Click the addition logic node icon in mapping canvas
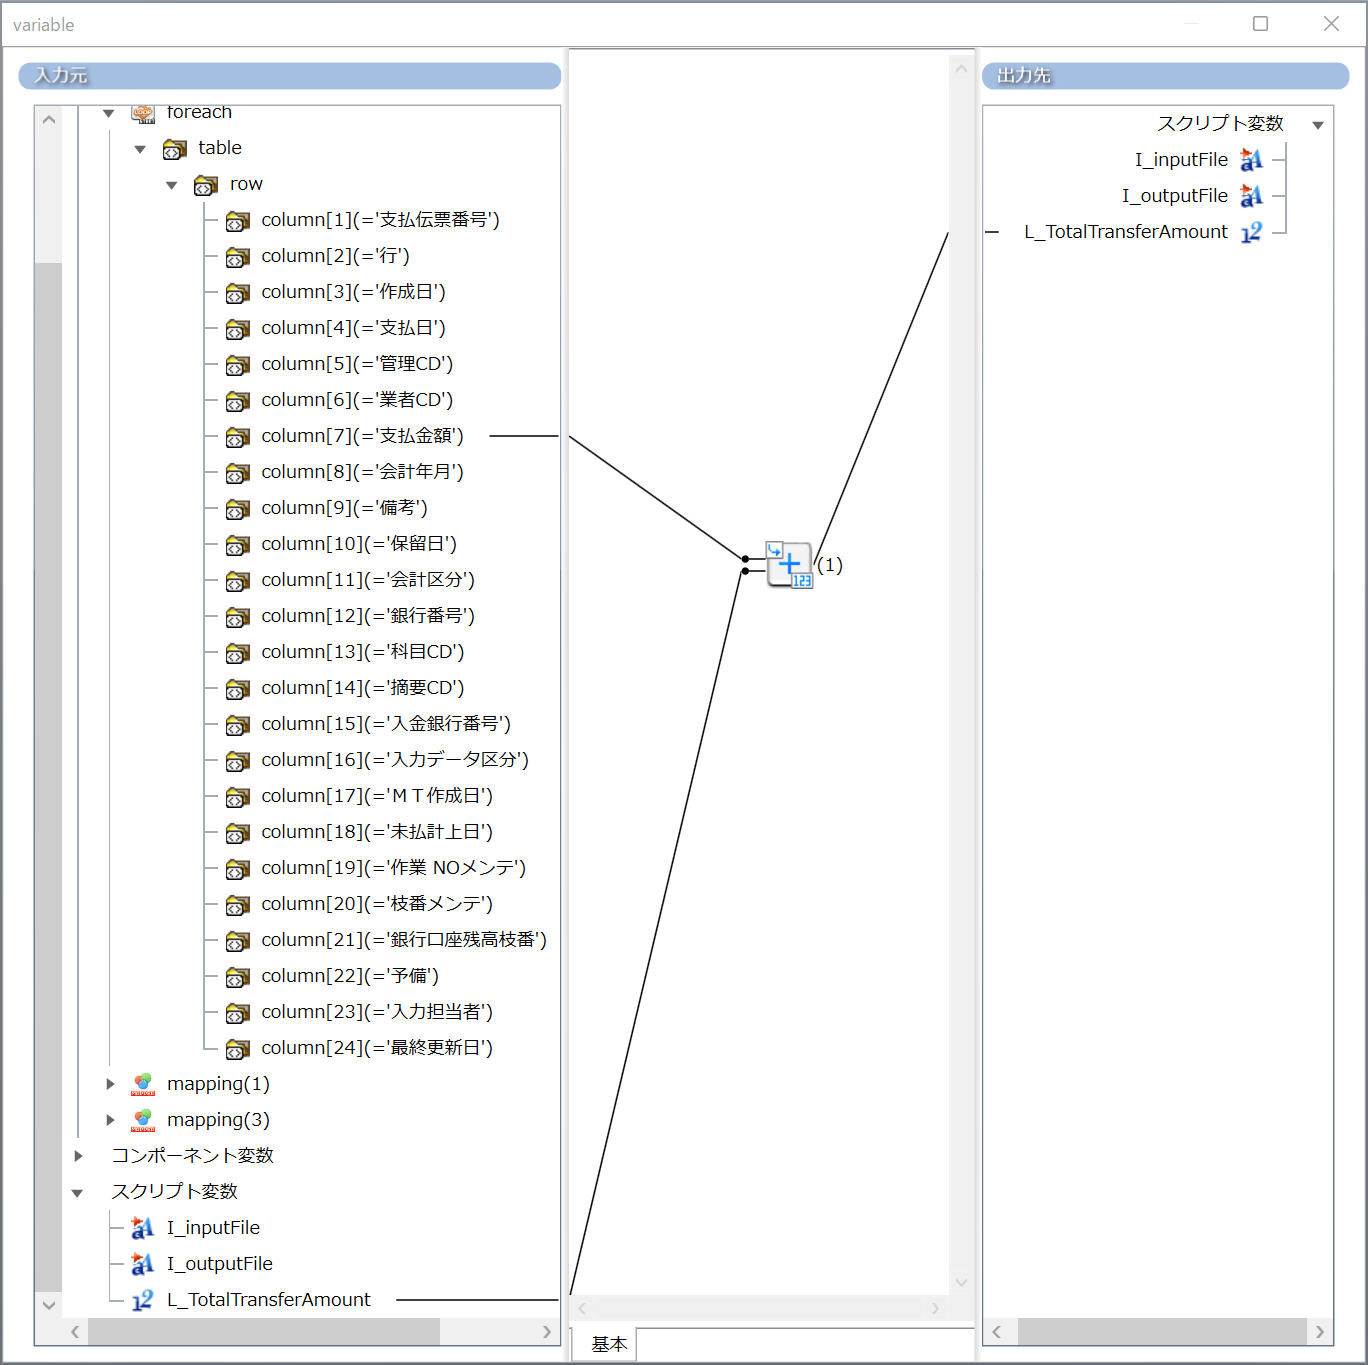Image resolution: width=1368 pixels, height=1365 pixels. [x=790, y=565]
